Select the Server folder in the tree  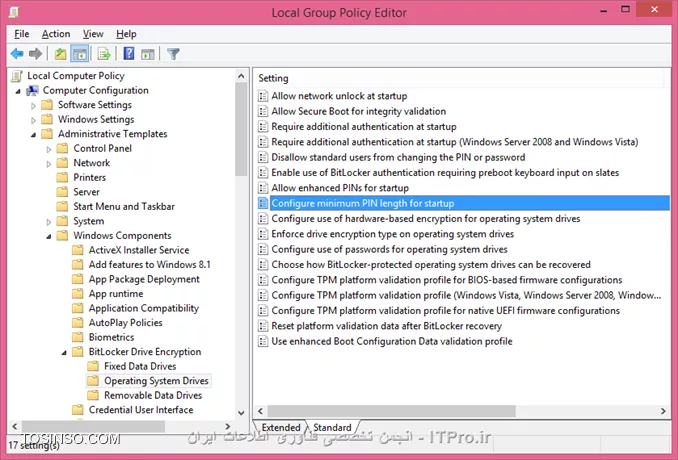86,192
